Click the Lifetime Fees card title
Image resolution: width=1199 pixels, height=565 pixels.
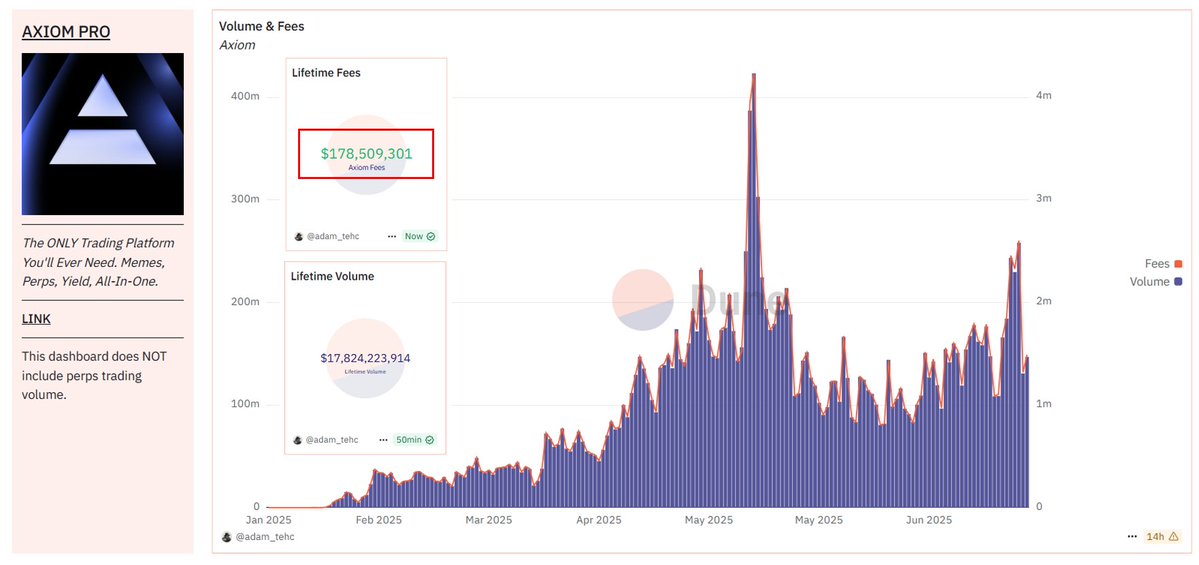pyautogui.click(x=327, y=73)
